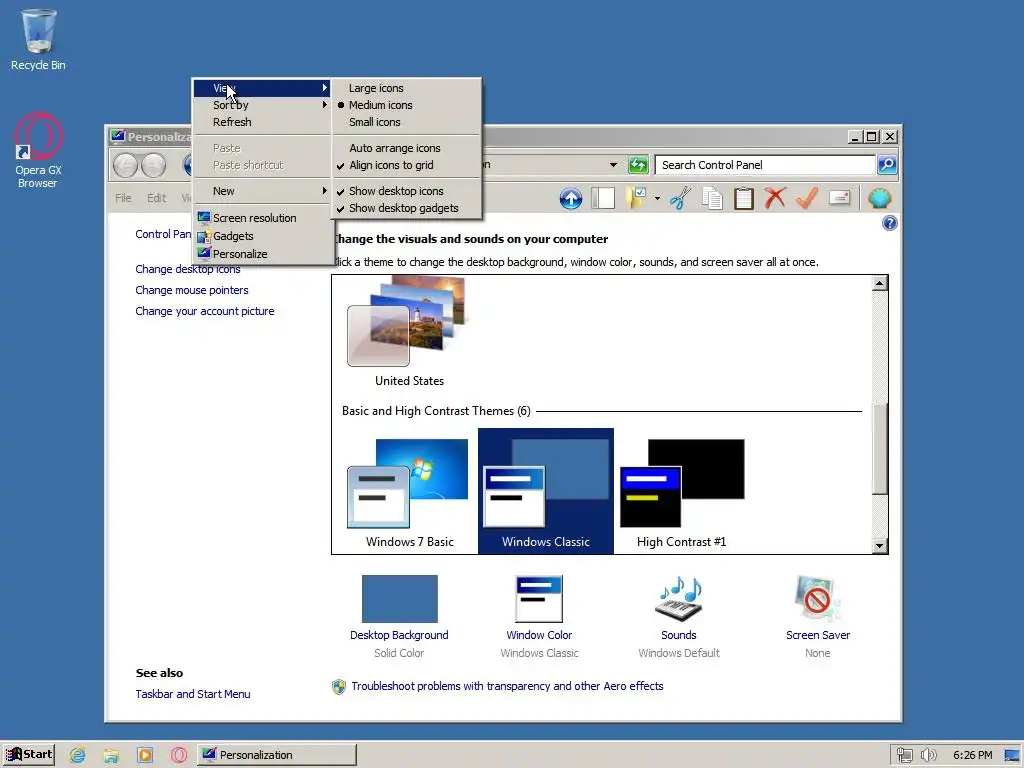Choose Screen resolution from context menu
The width and height of the screenshot is (1024, 768).
[262, 217]
